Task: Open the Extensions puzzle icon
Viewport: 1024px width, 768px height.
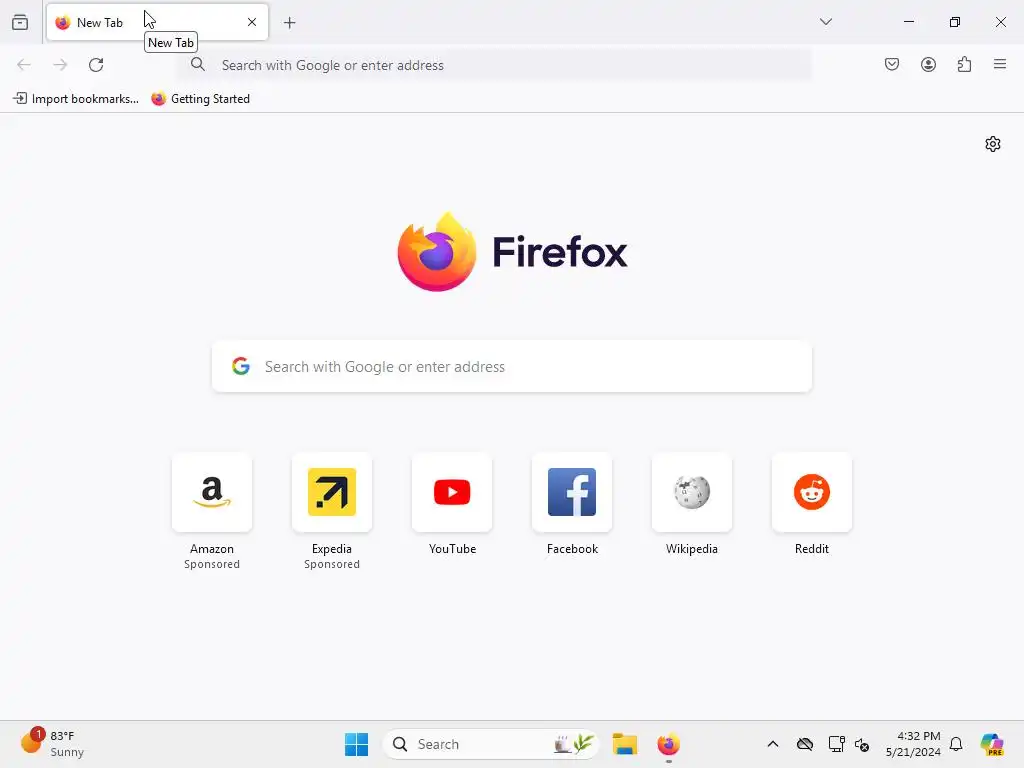Action: click(964, 64)
